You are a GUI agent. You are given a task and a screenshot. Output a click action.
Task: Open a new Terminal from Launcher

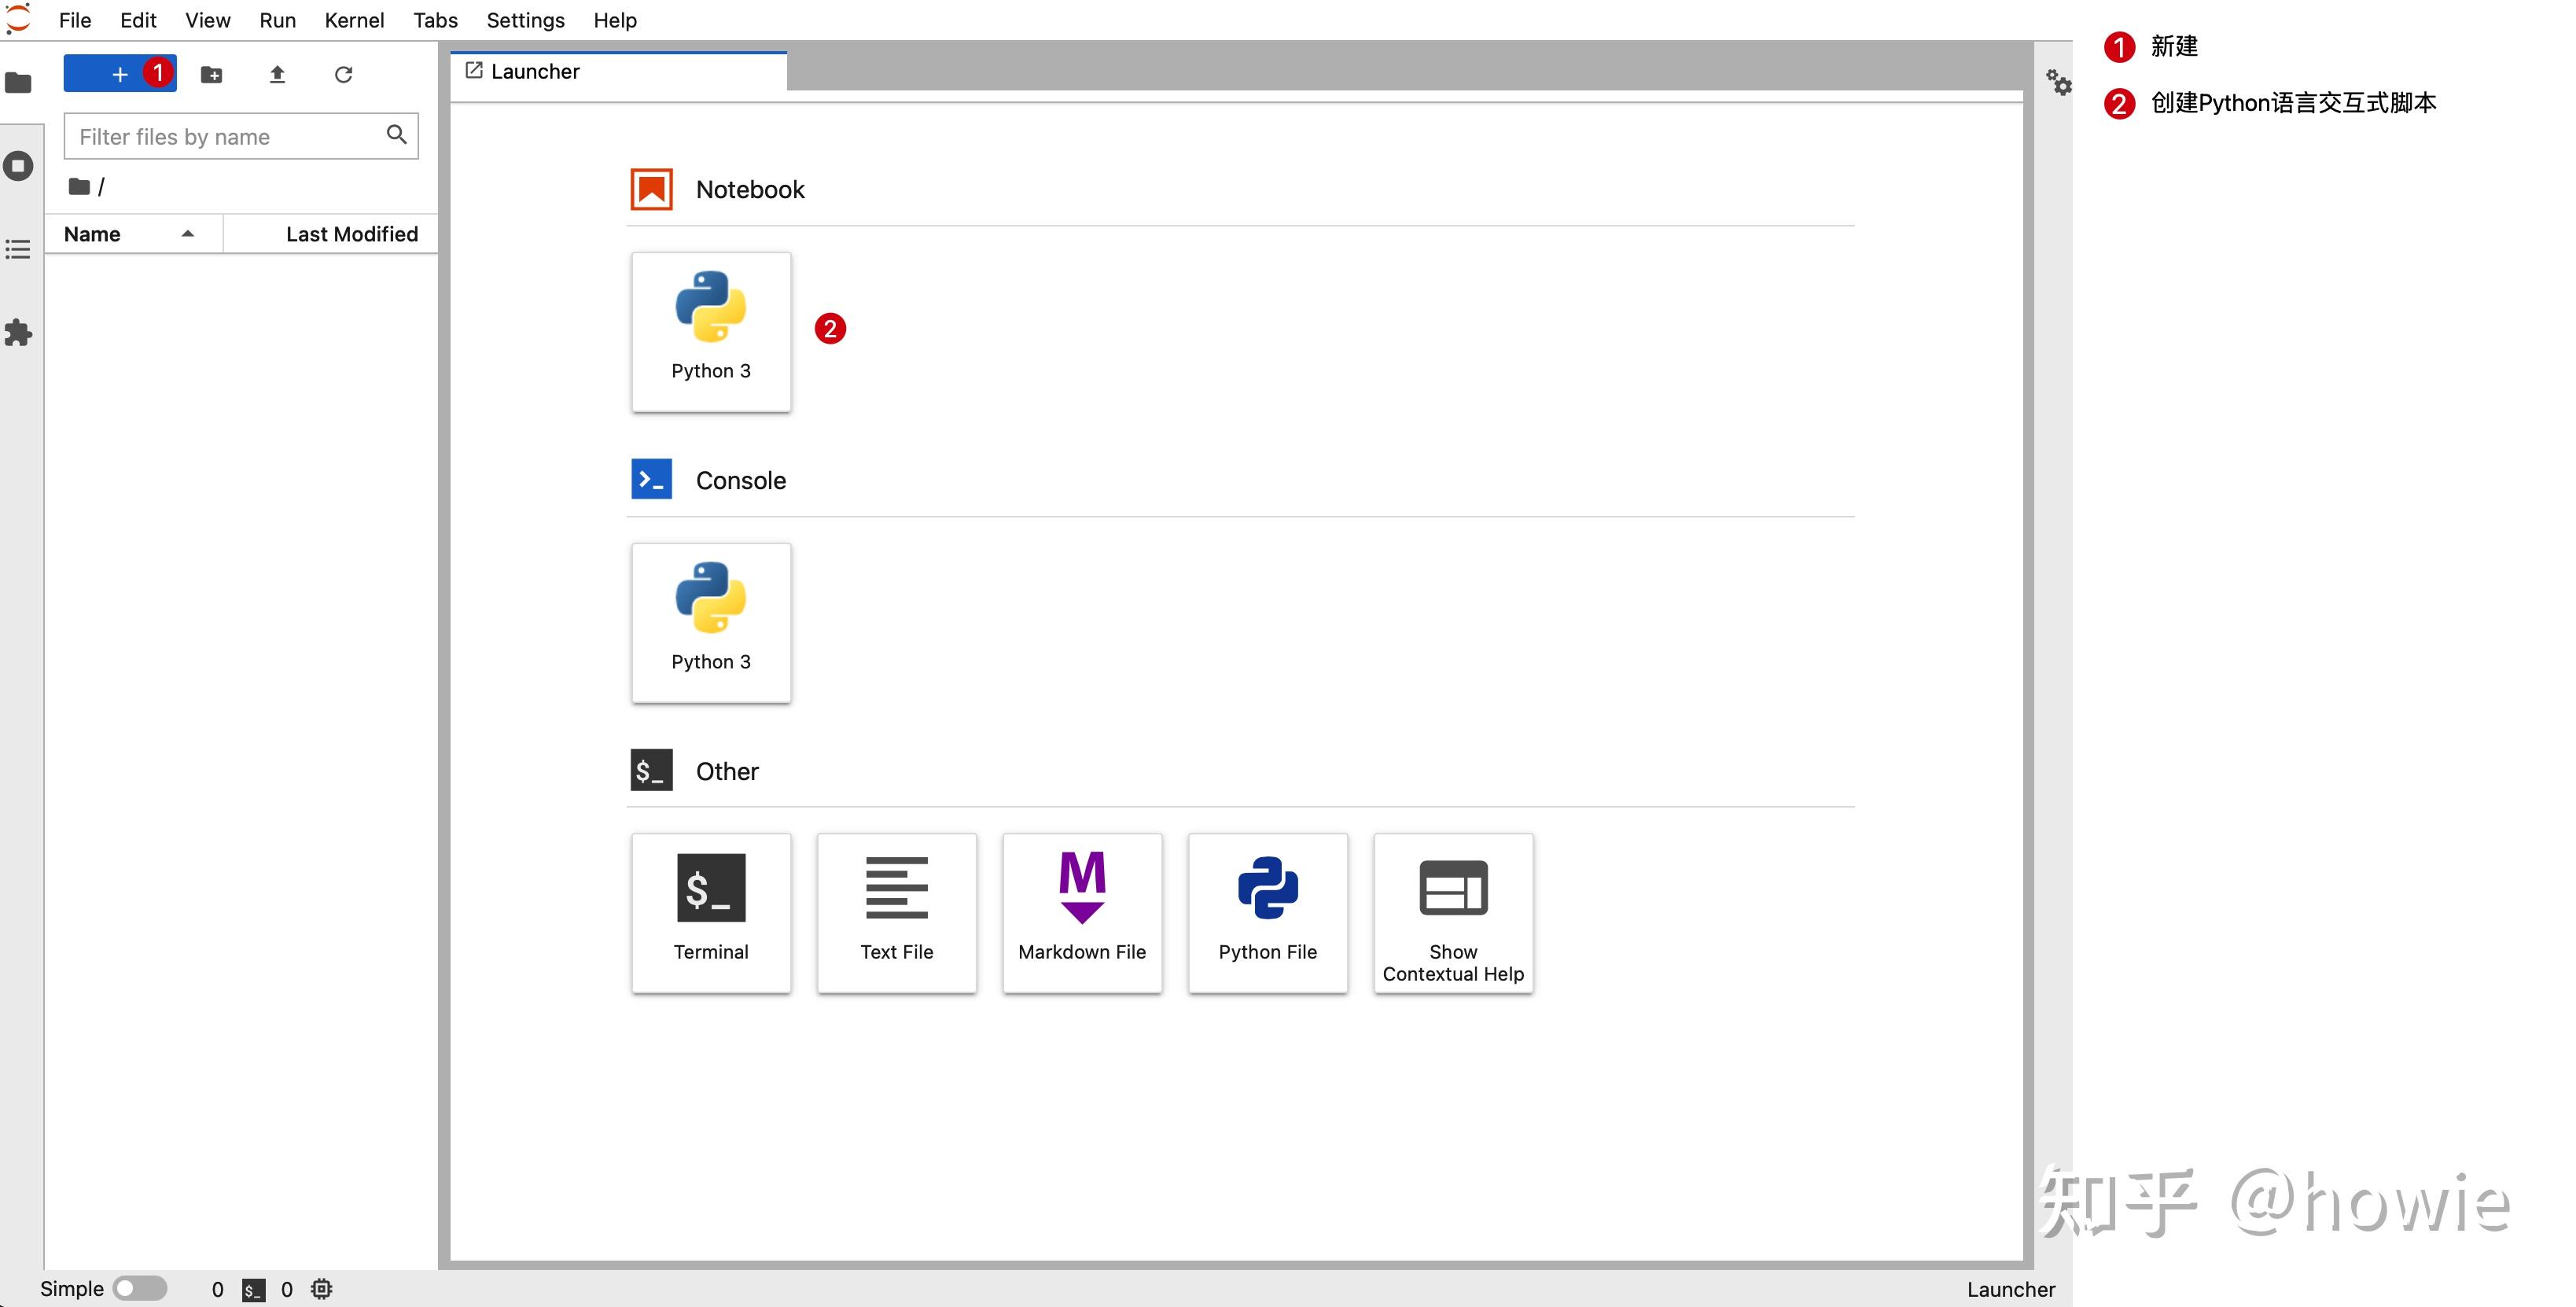[x=710, y=912]
